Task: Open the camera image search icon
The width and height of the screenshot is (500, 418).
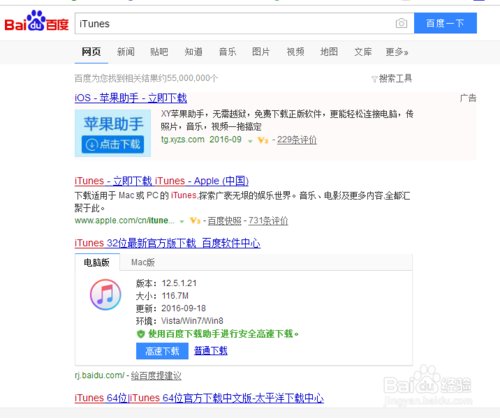Action: click(401, 23)
